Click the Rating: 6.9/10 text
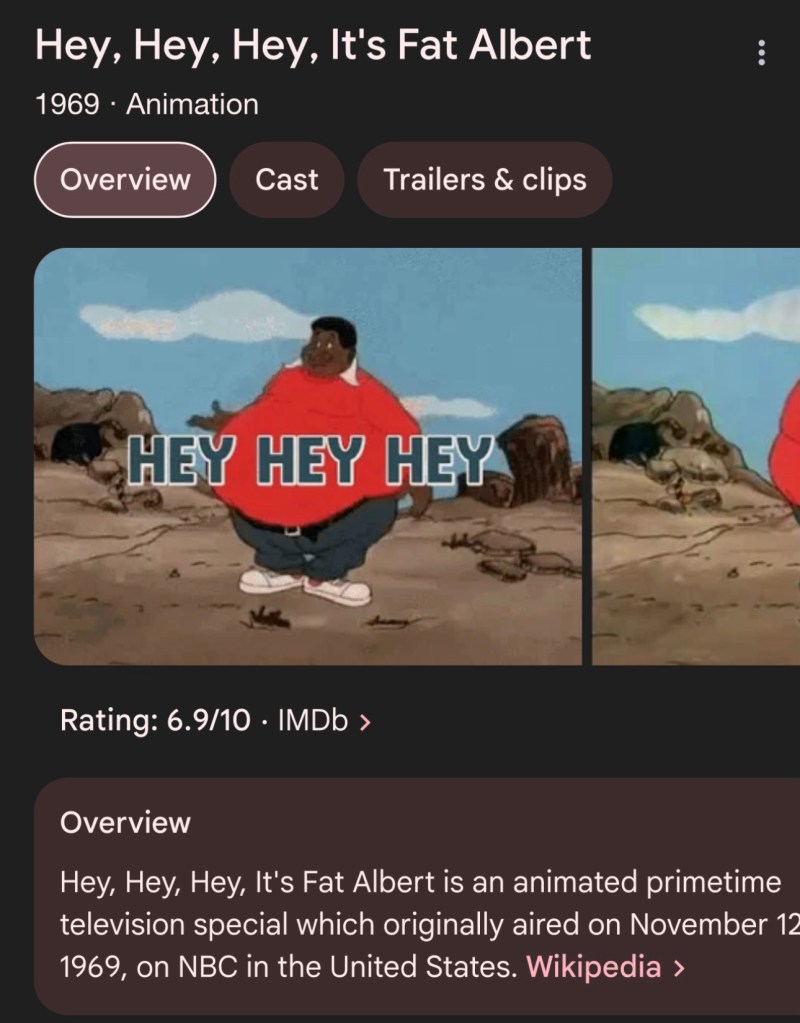800x1023 pixels. point(155,720)
